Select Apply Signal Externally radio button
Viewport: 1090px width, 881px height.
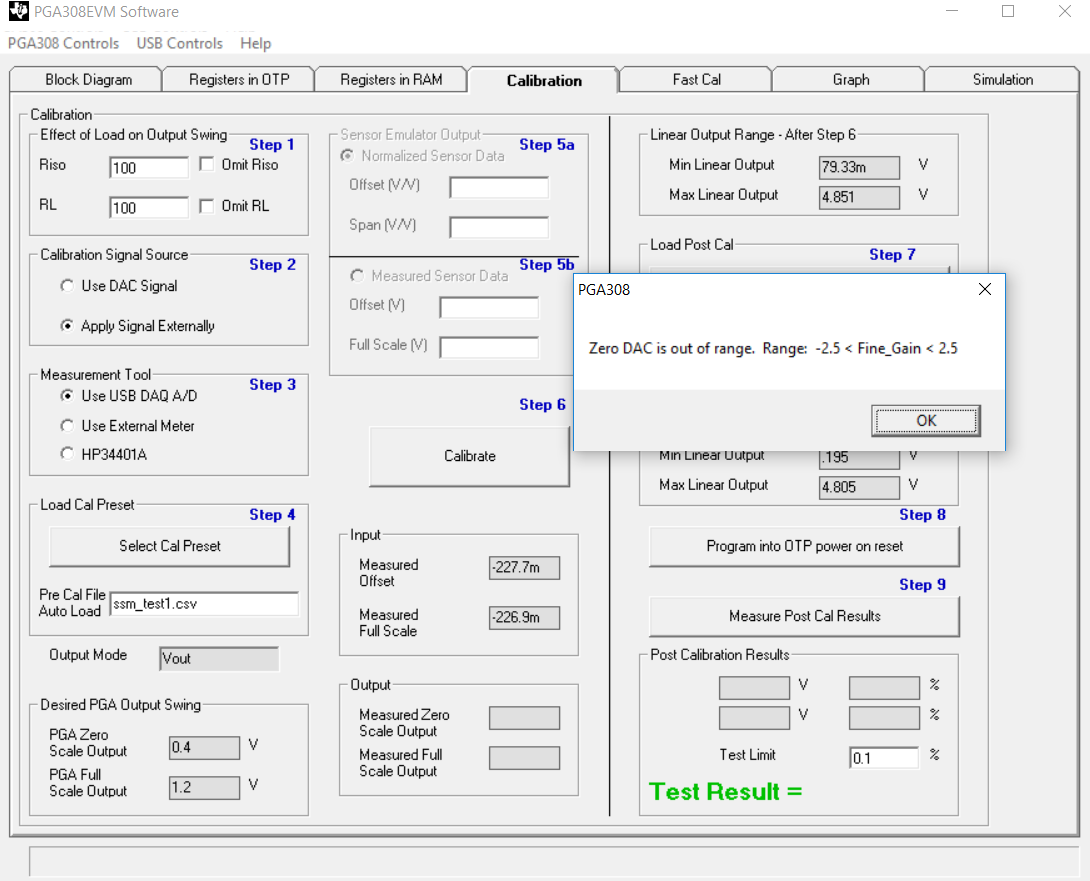(67, 325)
